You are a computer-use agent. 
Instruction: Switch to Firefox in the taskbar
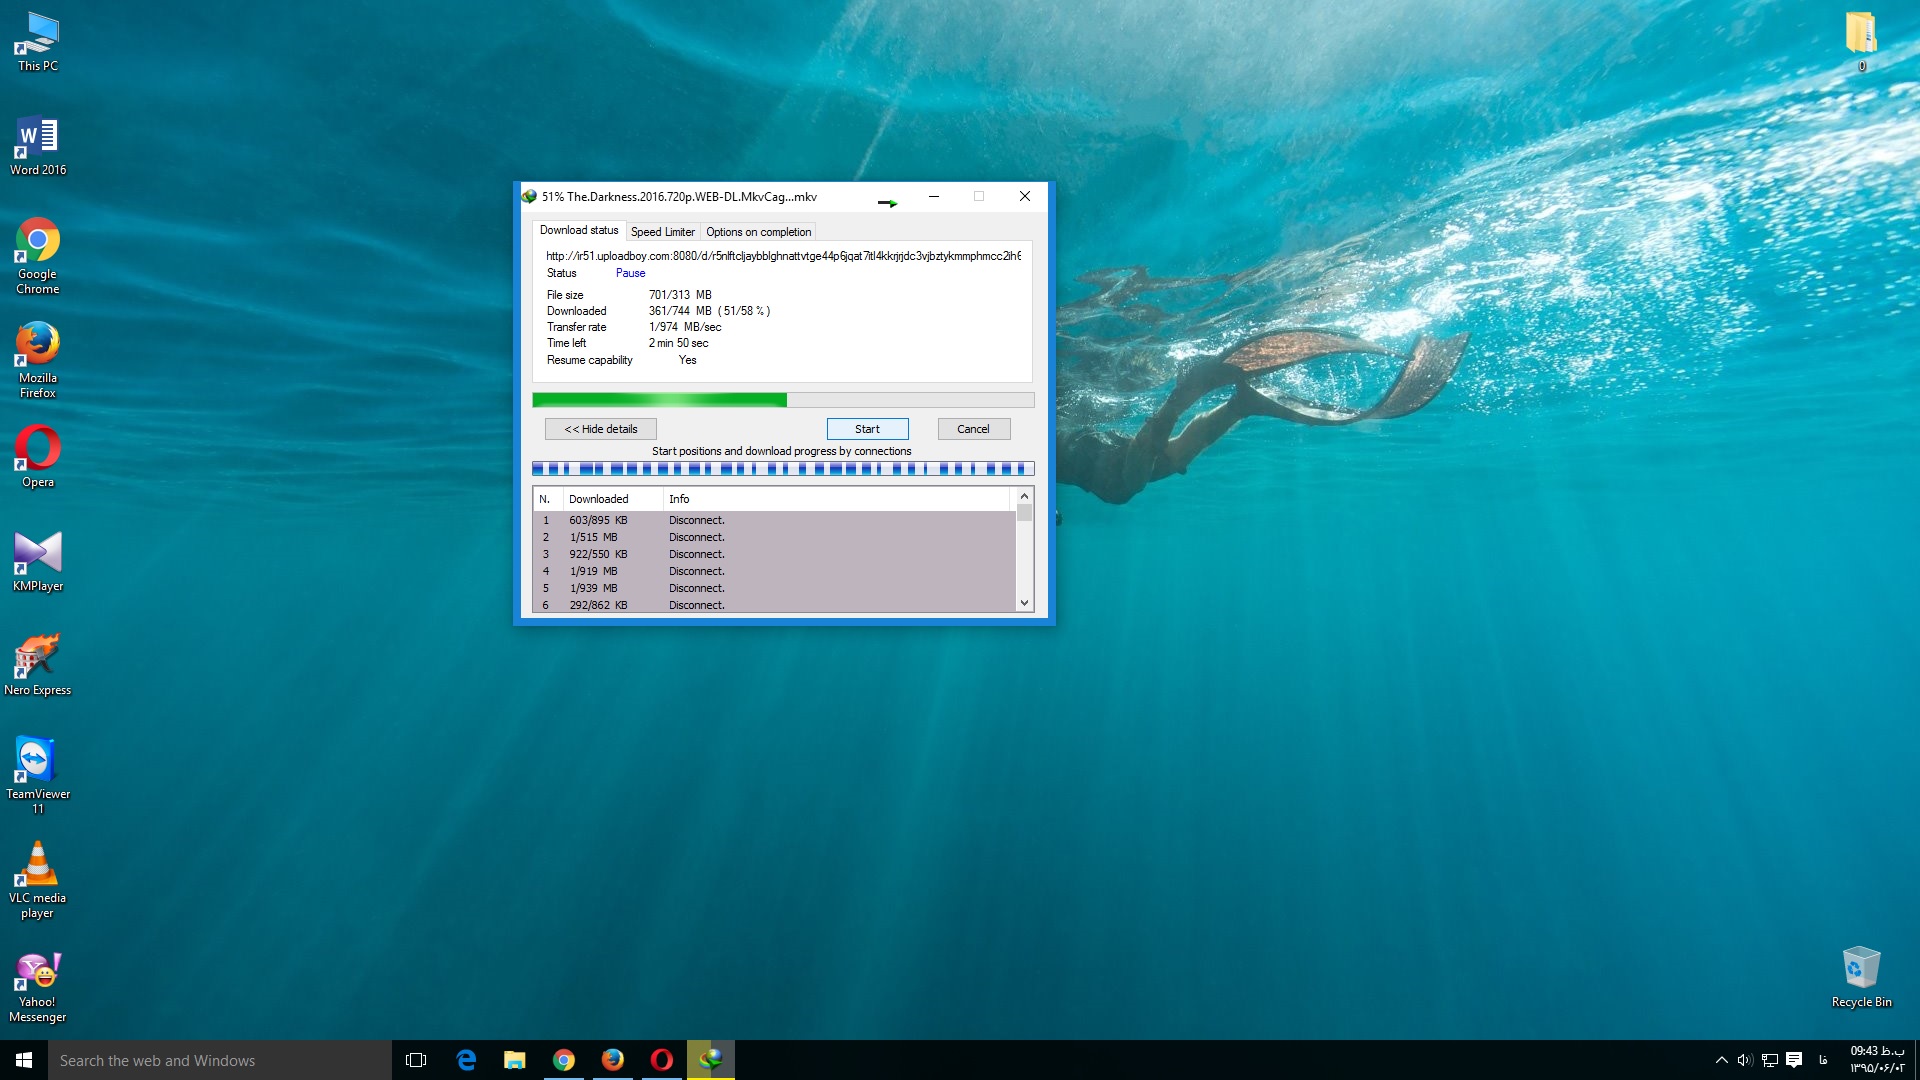[x=613, y=1060]
